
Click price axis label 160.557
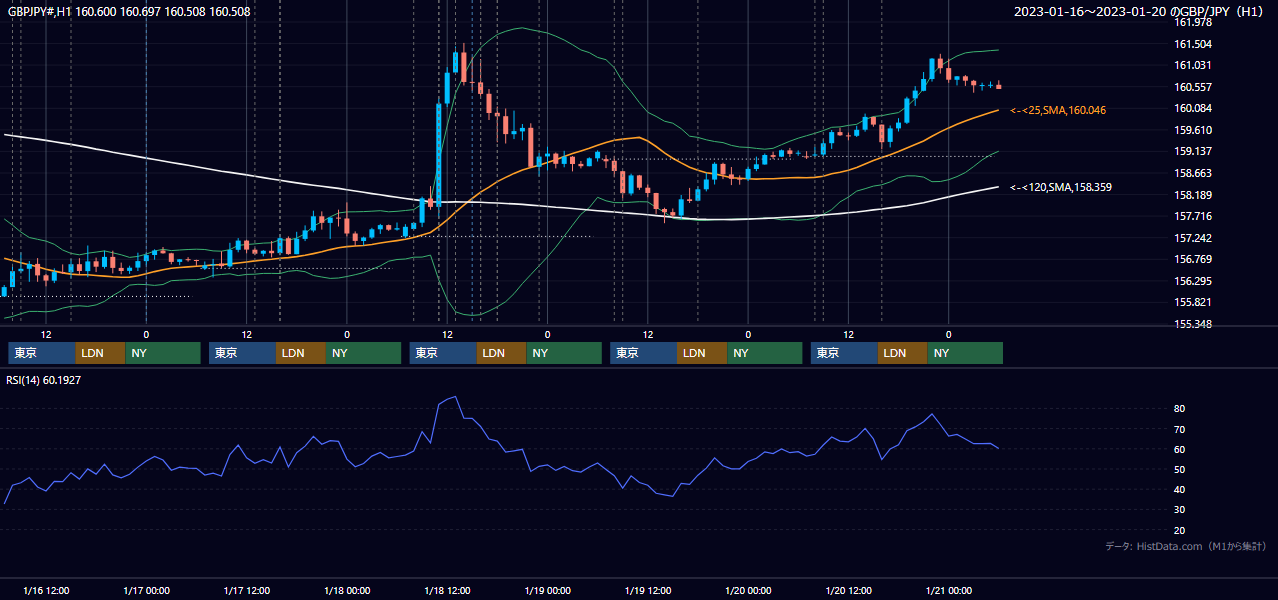pyautogui.click(x=1193, y=87)
